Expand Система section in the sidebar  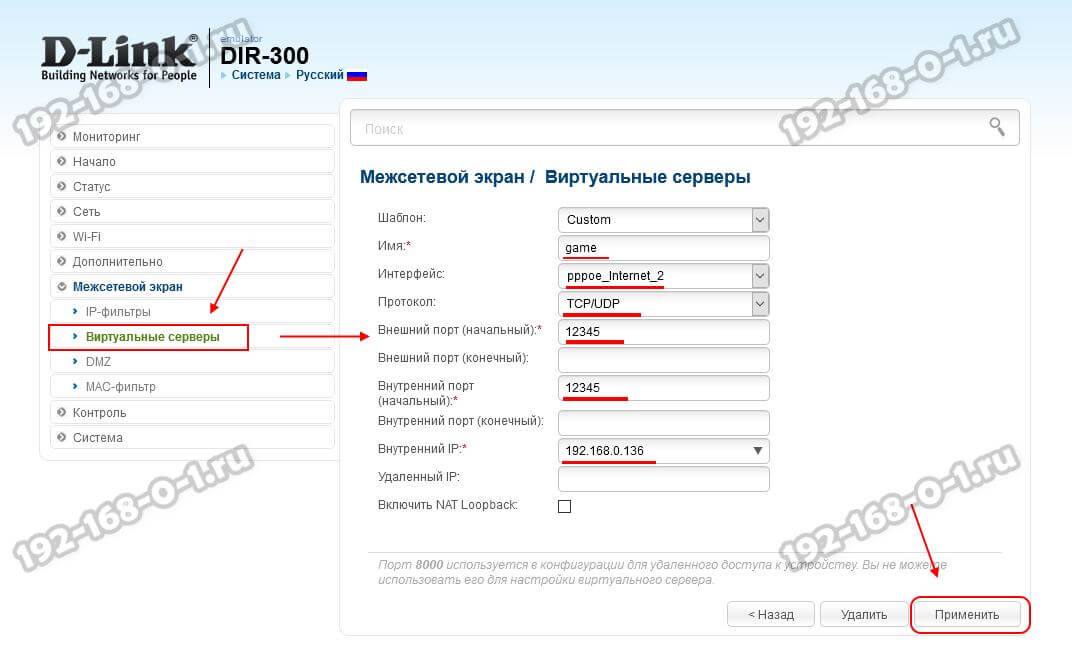pyautogui.click(x=192, y=437)
